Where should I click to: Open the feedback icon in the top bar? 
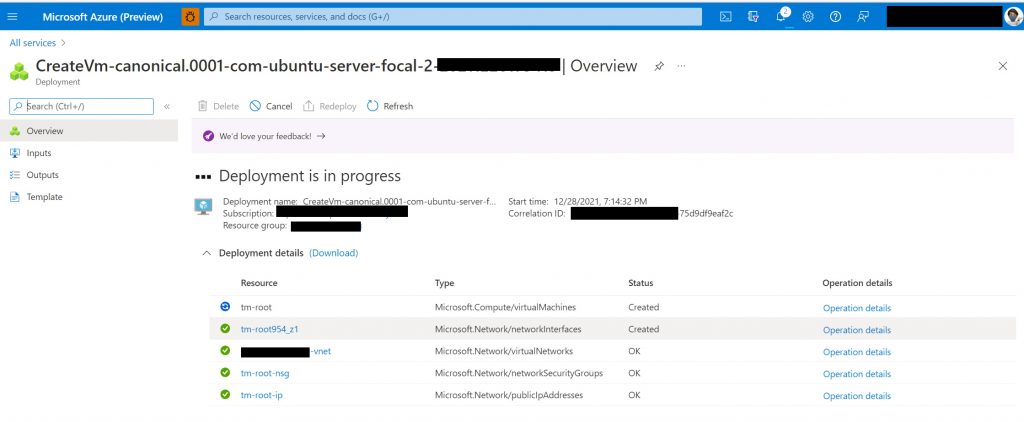(x=863, y=17)
